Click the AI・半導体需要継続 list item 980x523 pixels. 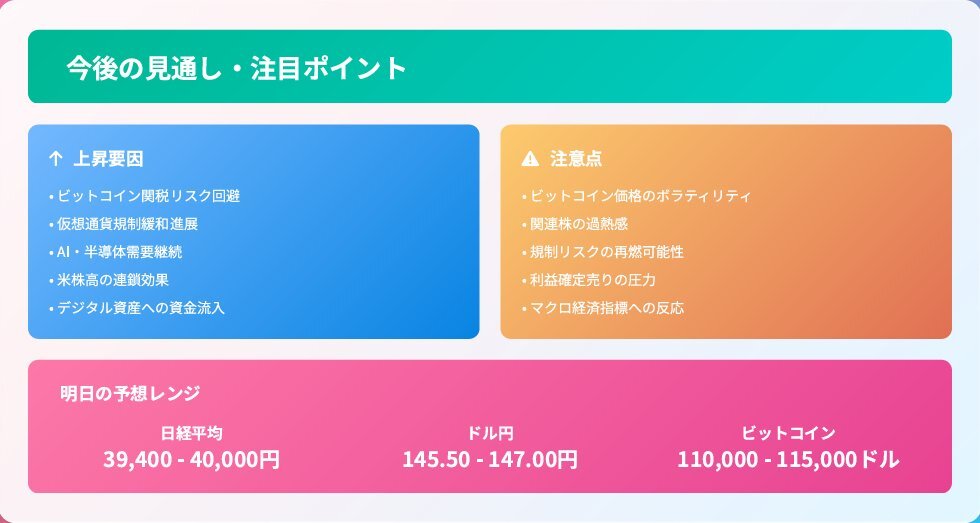pyautogui.click(x=116, y=252)
